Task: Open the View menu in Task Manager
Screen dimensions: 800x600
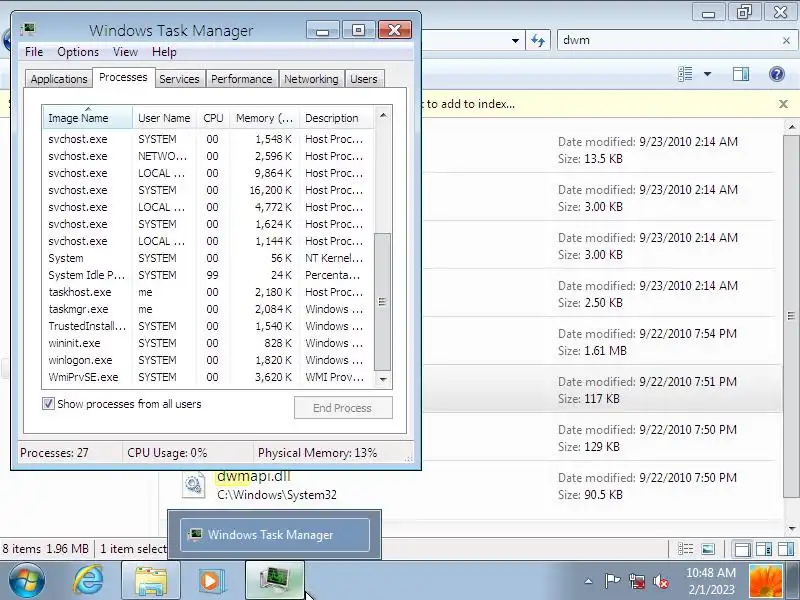Action: click(x=126, y=52)
